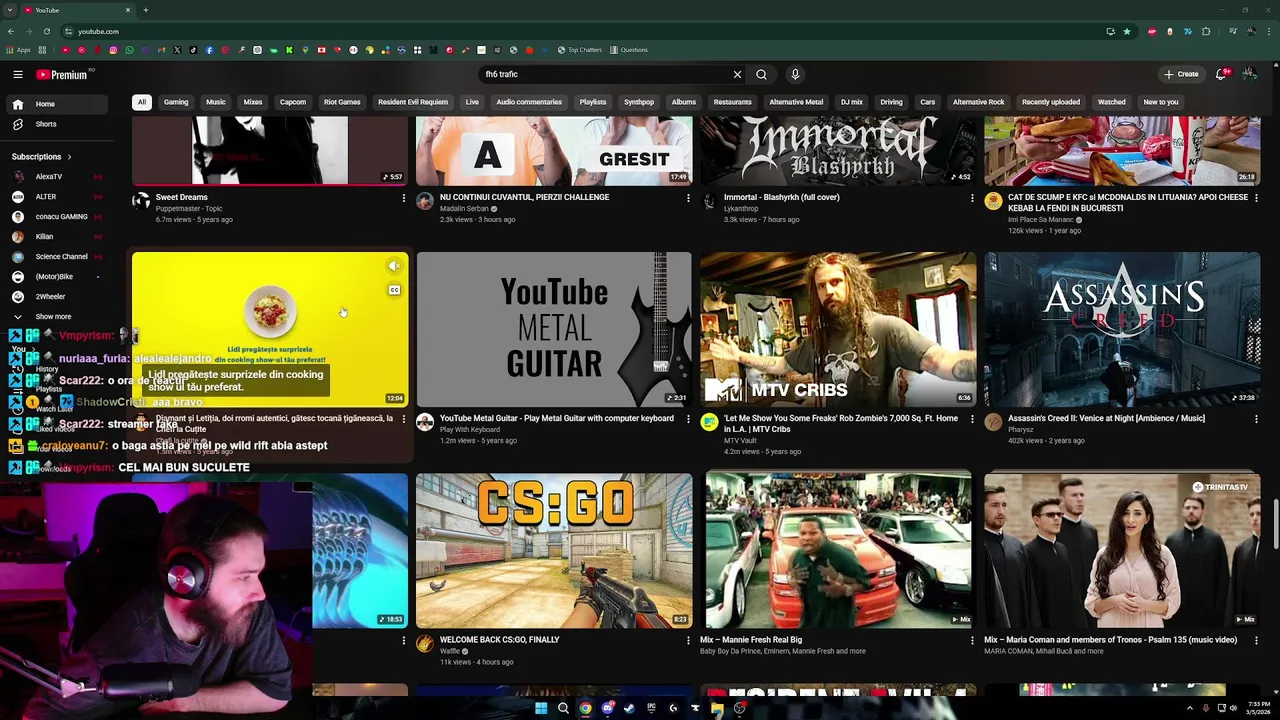Select the Recently uploaded chip
Viewport: 1280px width, 720px height.
point(1051,102)
